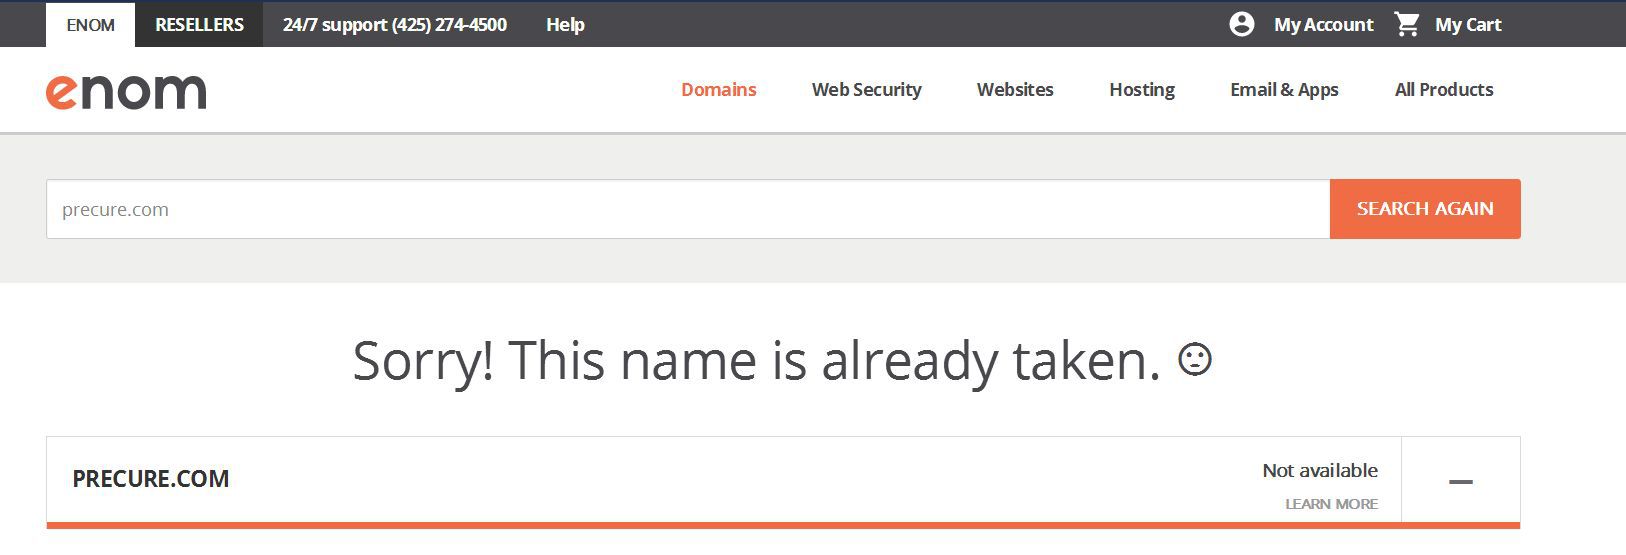Click the My Account person icon
The height and width of the screenshot is (555, 1626).
[1241, 24]
